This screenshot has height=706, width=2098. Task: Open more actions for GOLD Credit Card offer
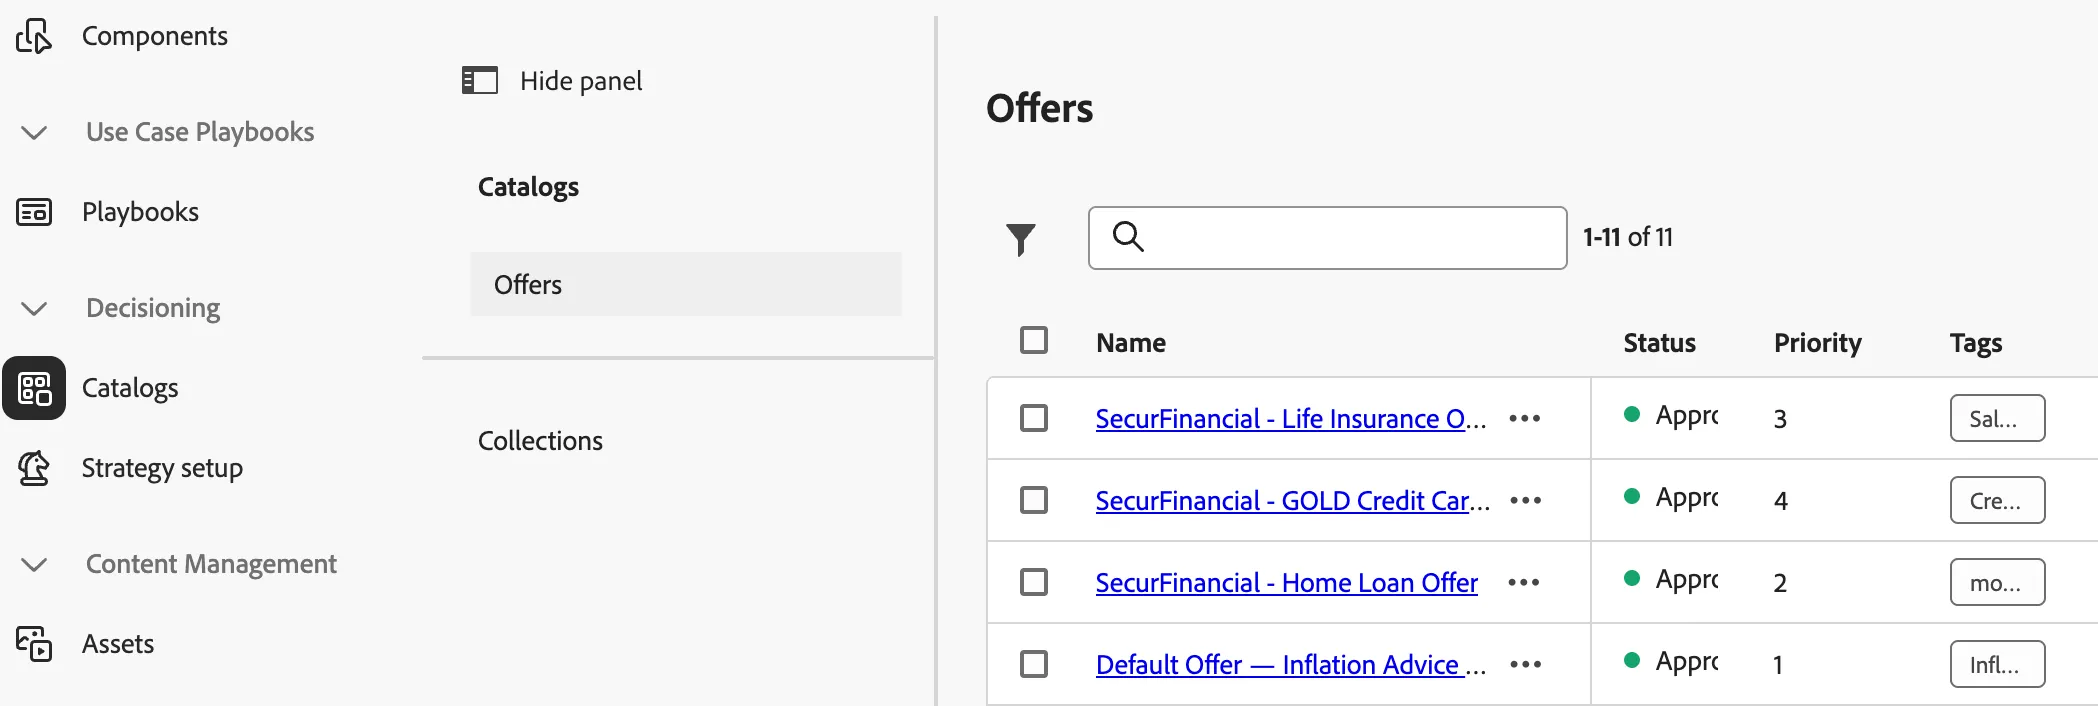point(1526,500)
